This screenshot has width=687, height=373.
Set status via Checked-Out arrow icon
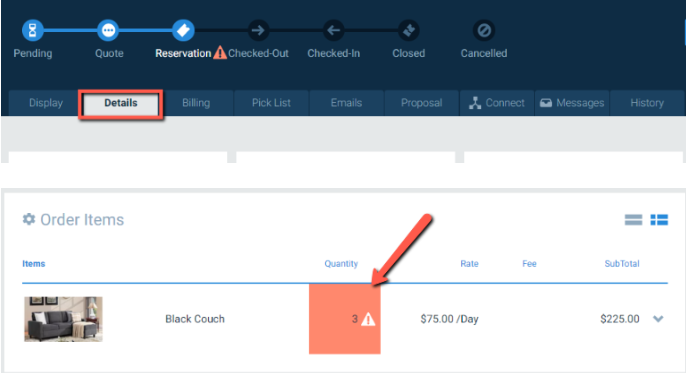tap(258, 30)
